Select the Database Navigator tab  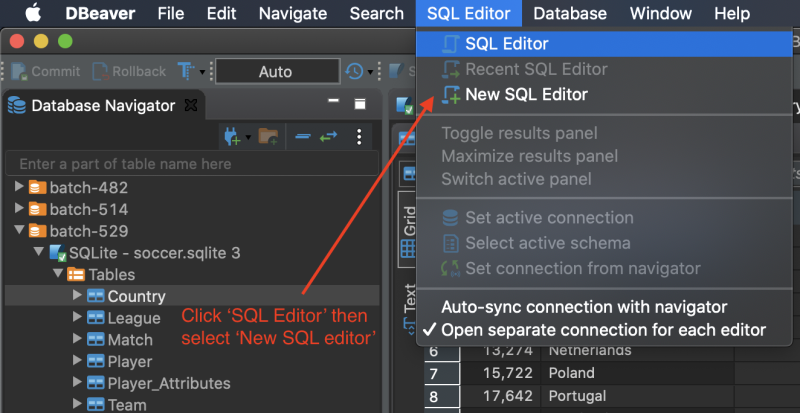pos(103,106)
